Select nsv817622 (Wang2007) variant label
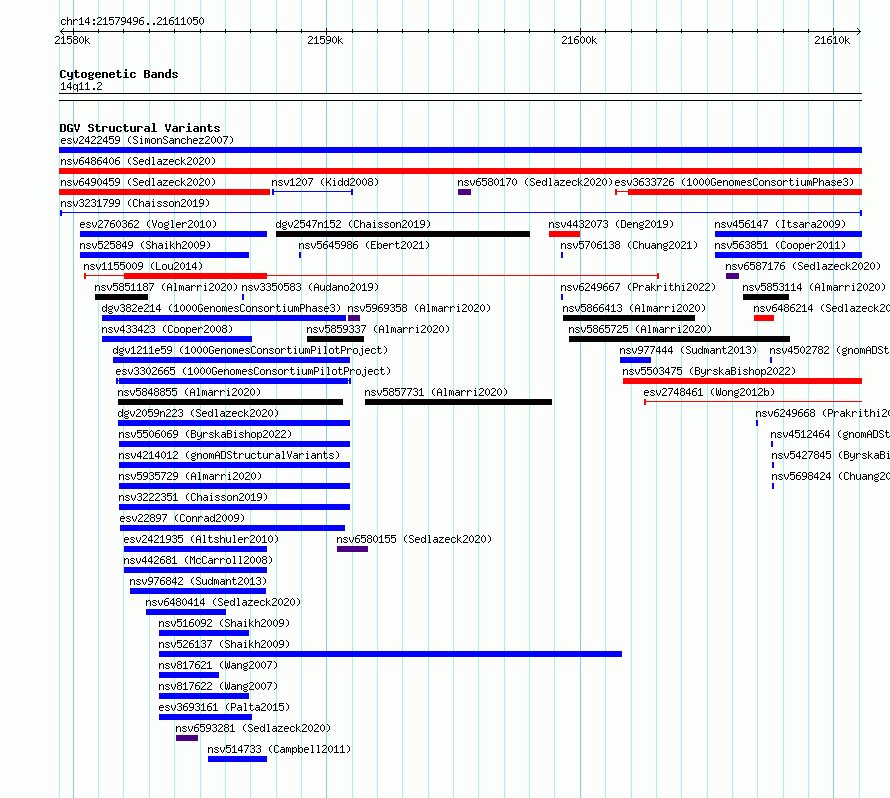The width and height of the screenshot is (890, 798). 218,686
